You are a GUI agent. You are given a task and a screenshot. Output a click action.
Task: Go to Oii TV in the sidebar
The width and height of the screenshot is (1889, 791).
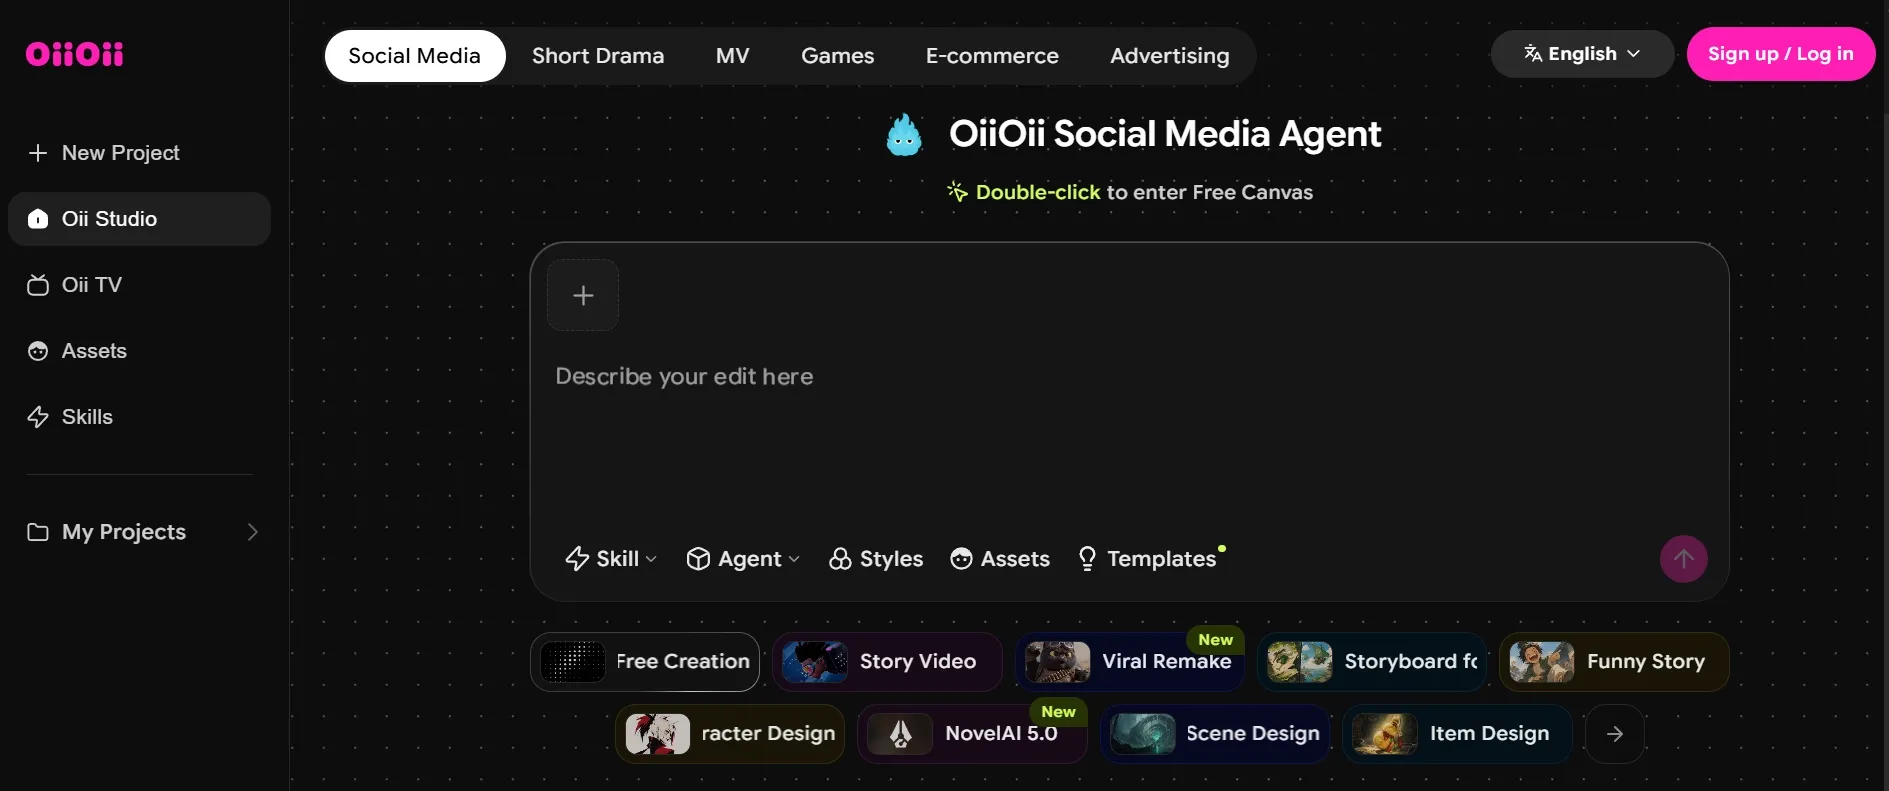tap(139, 285)
